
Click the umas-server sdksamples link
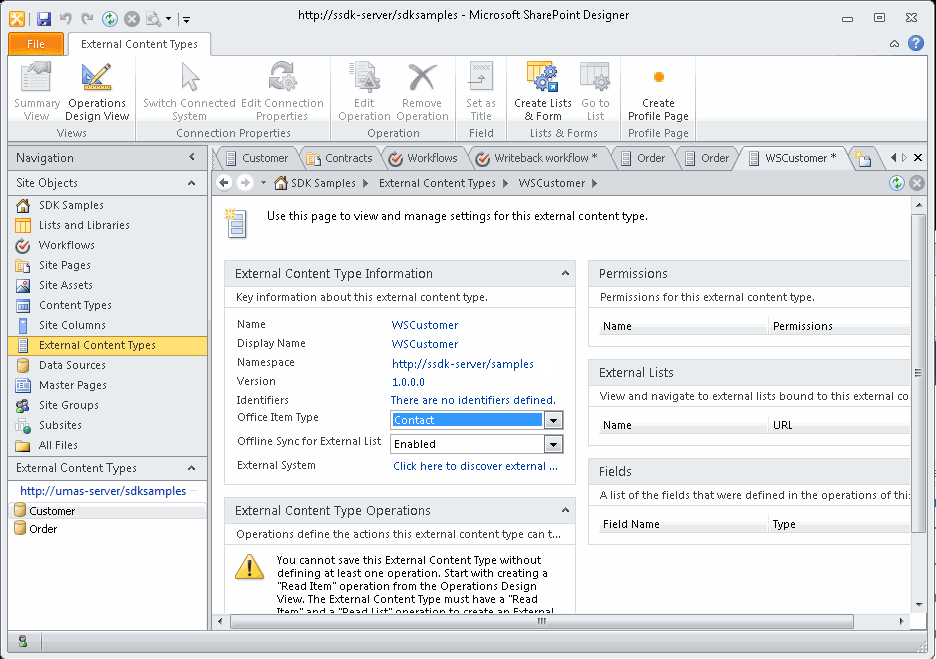pos(103,491)
